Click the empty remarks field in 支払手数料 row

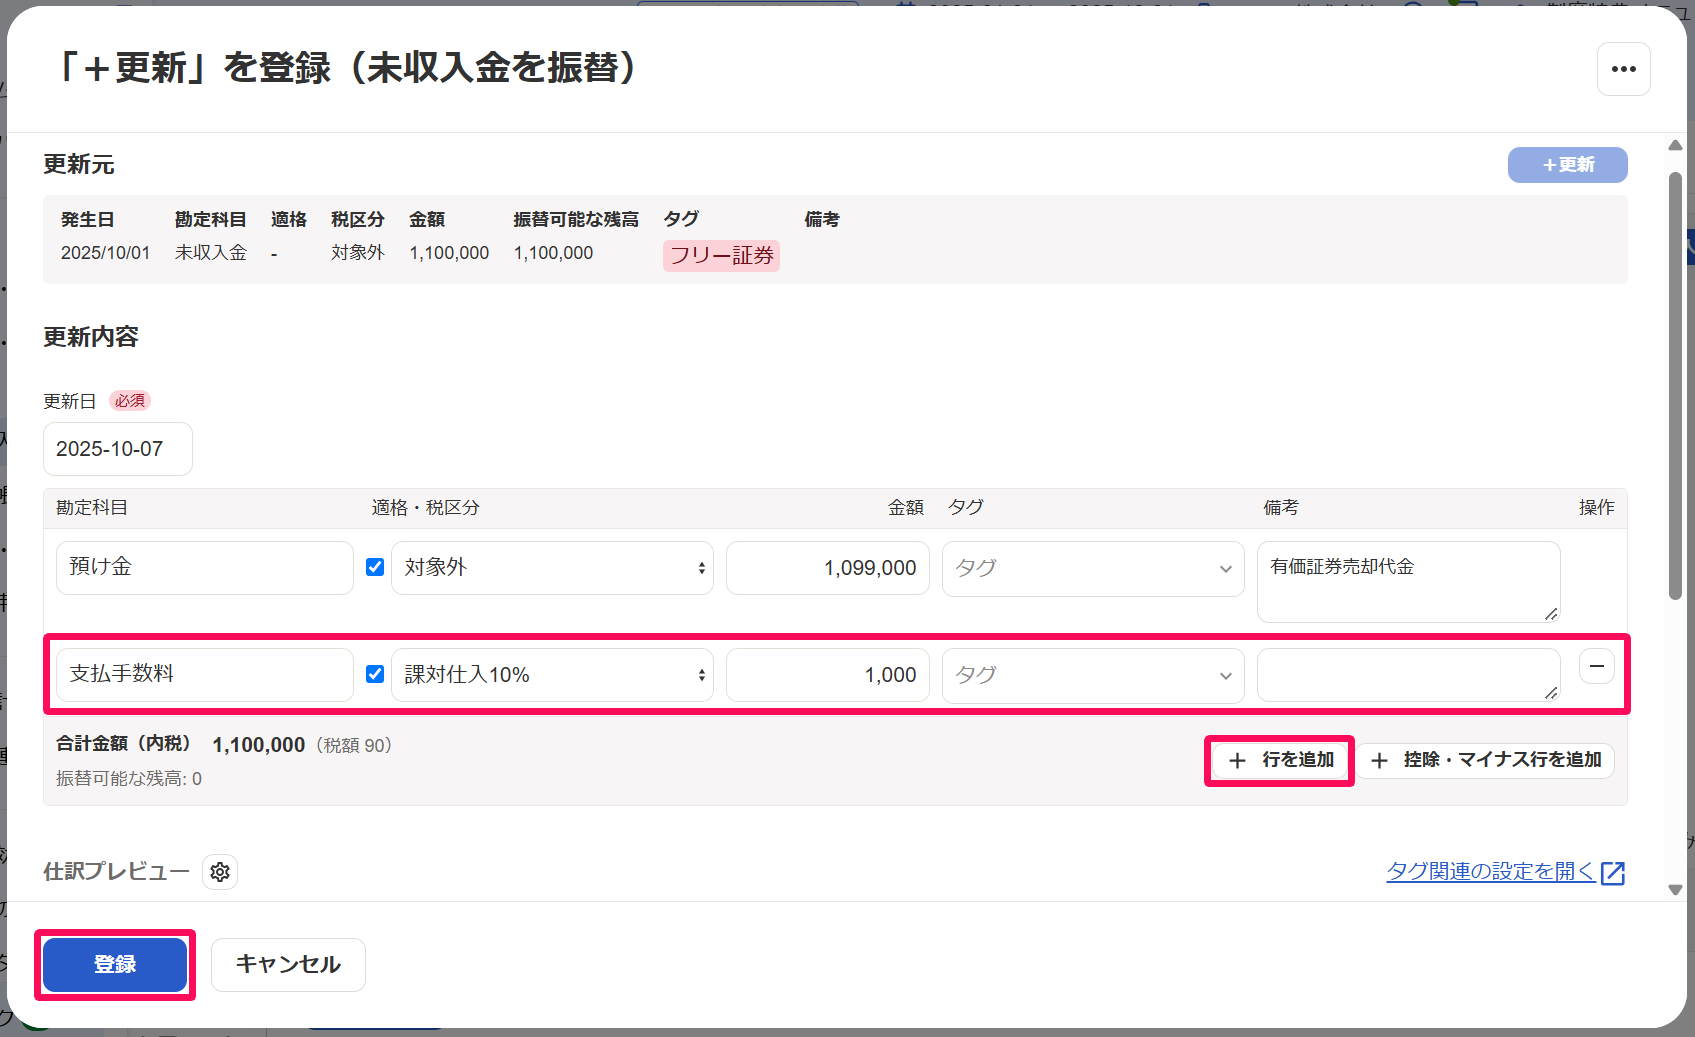tap(1408, 675)
